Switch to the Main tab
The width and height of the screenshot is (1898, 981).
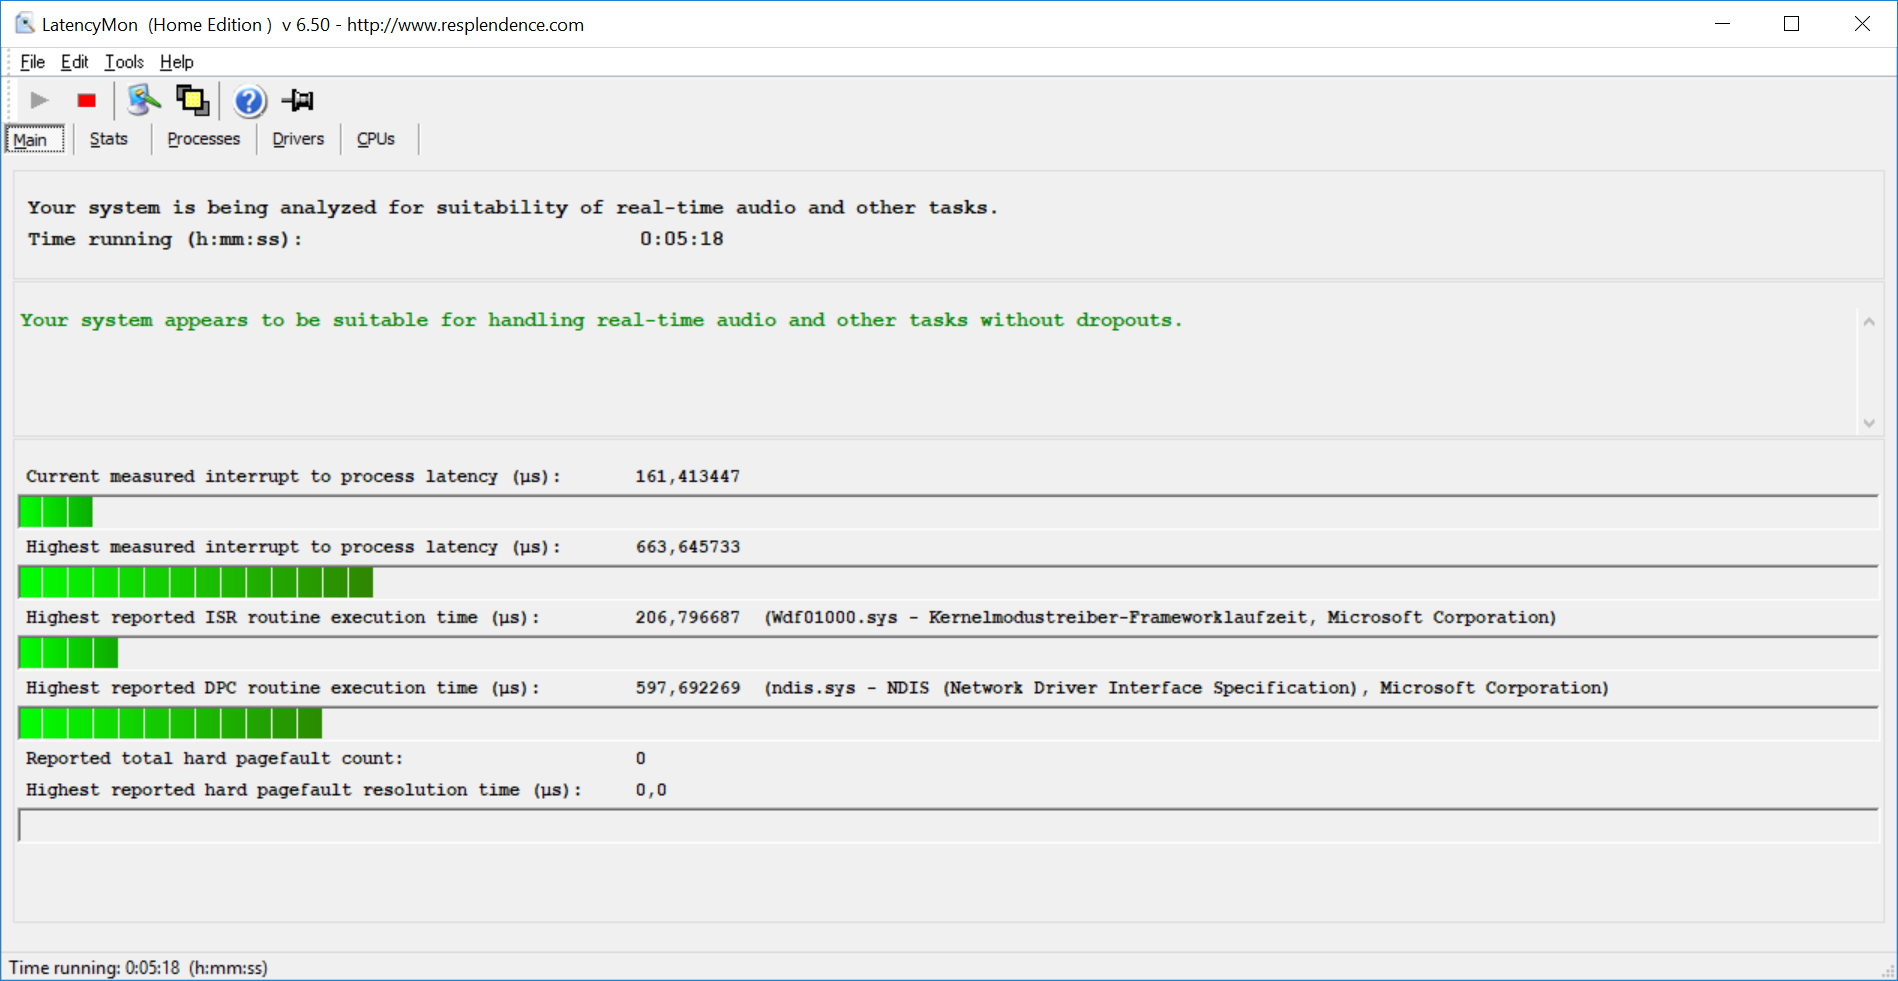pyautogui.click(x=34, y=139)
